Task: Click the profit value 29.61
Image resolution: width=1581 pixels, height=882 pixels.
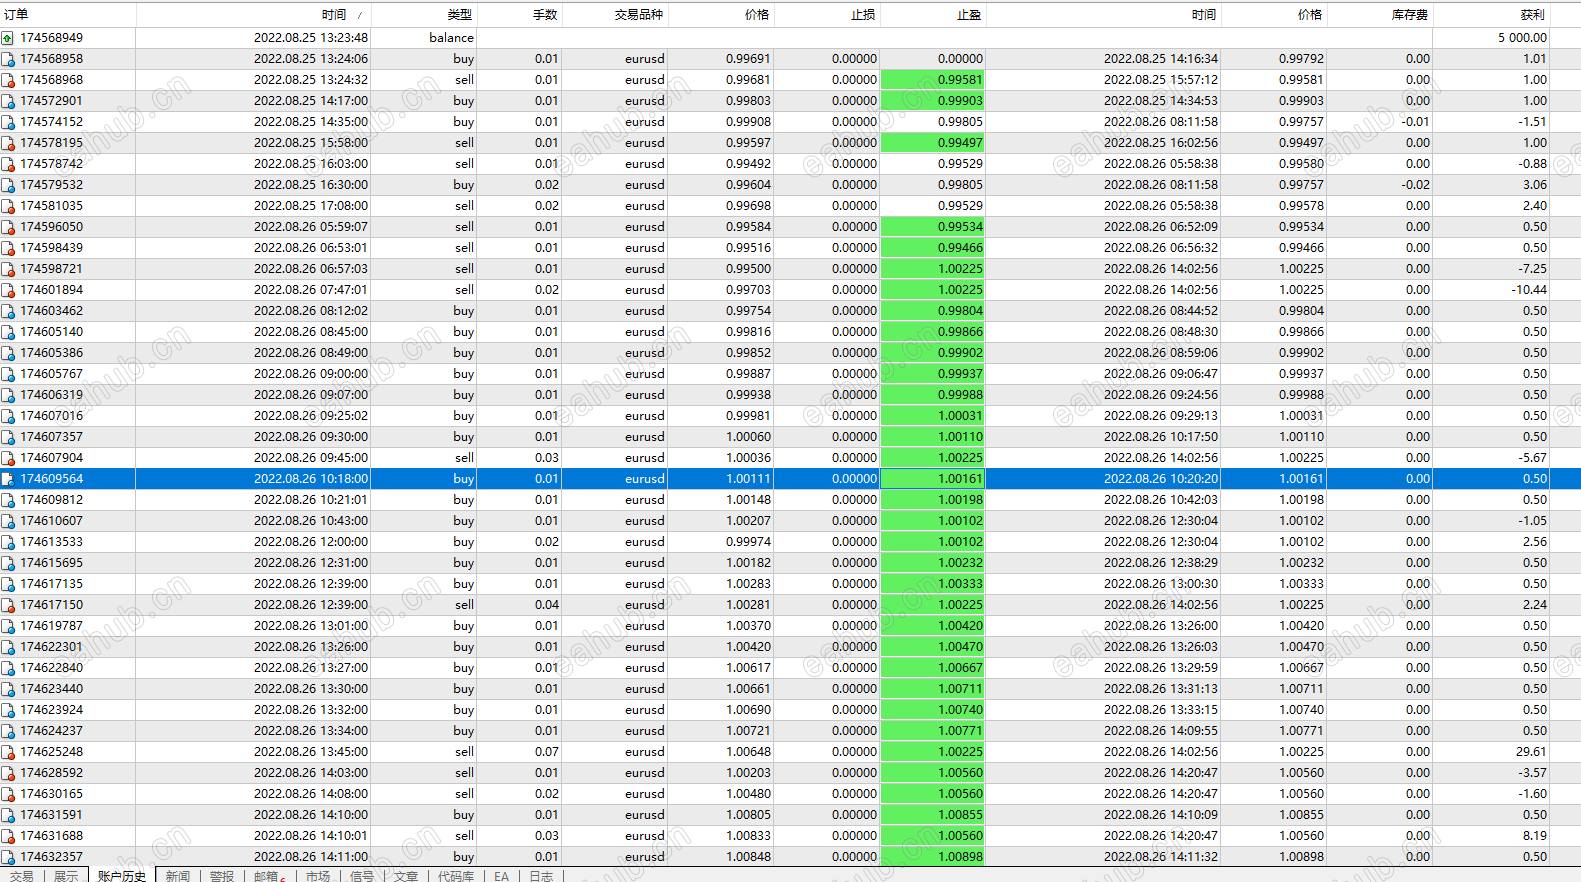Action: [x=1531, y=752]
